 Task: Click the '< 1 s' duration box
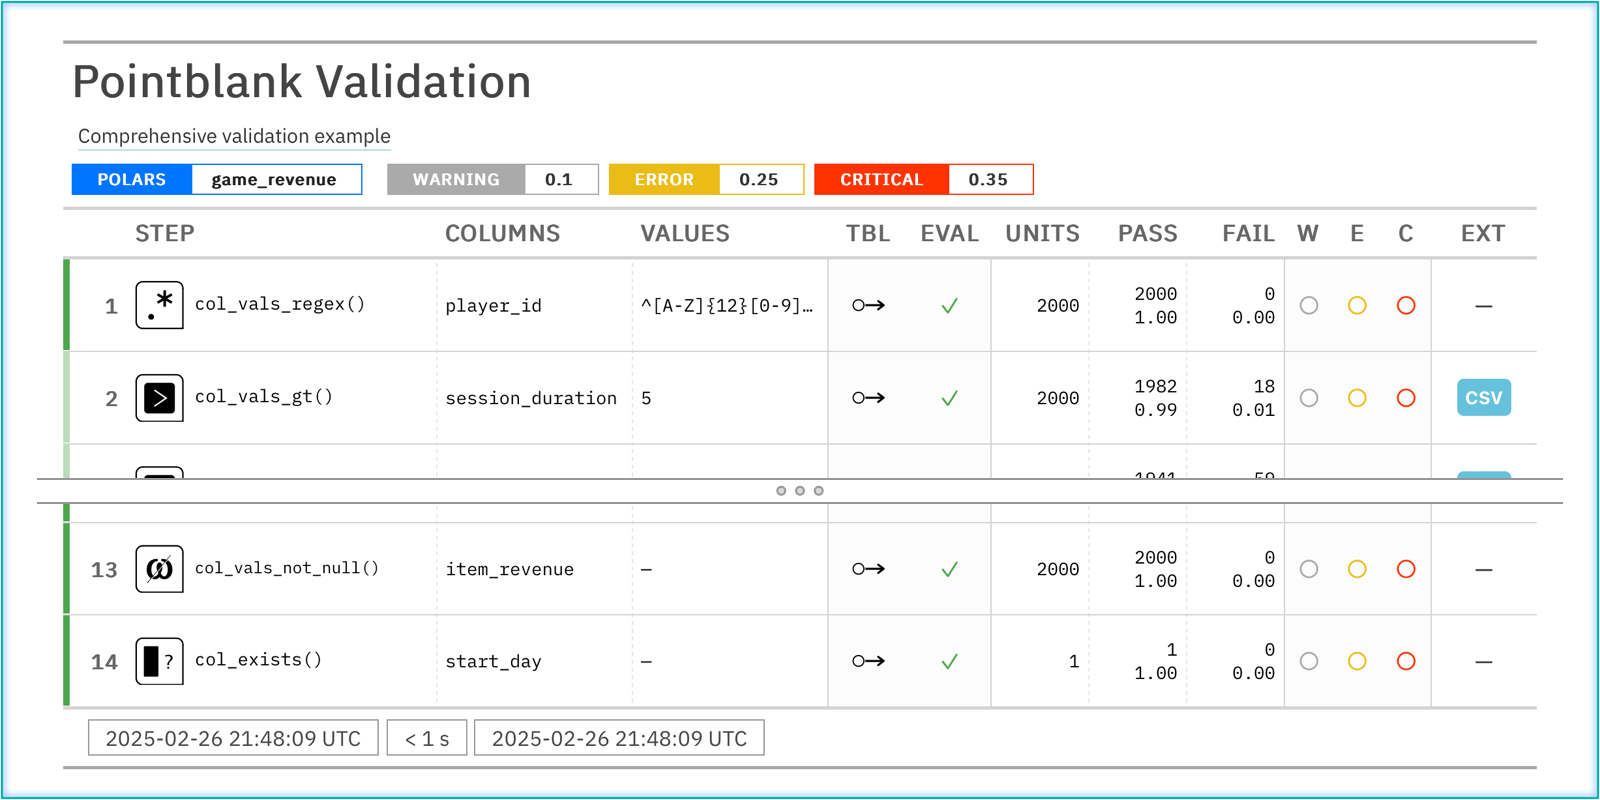coord(427,739)
